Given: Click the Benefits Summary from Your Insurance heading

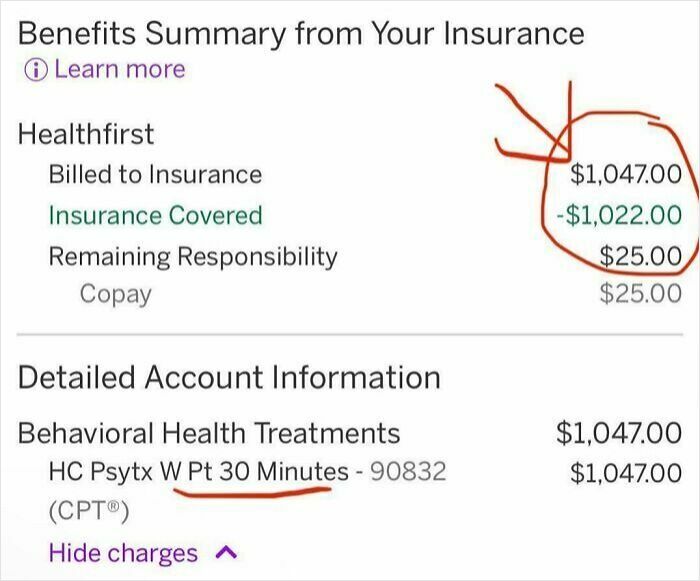Looking at the screenshot, I should pos(300,33).
